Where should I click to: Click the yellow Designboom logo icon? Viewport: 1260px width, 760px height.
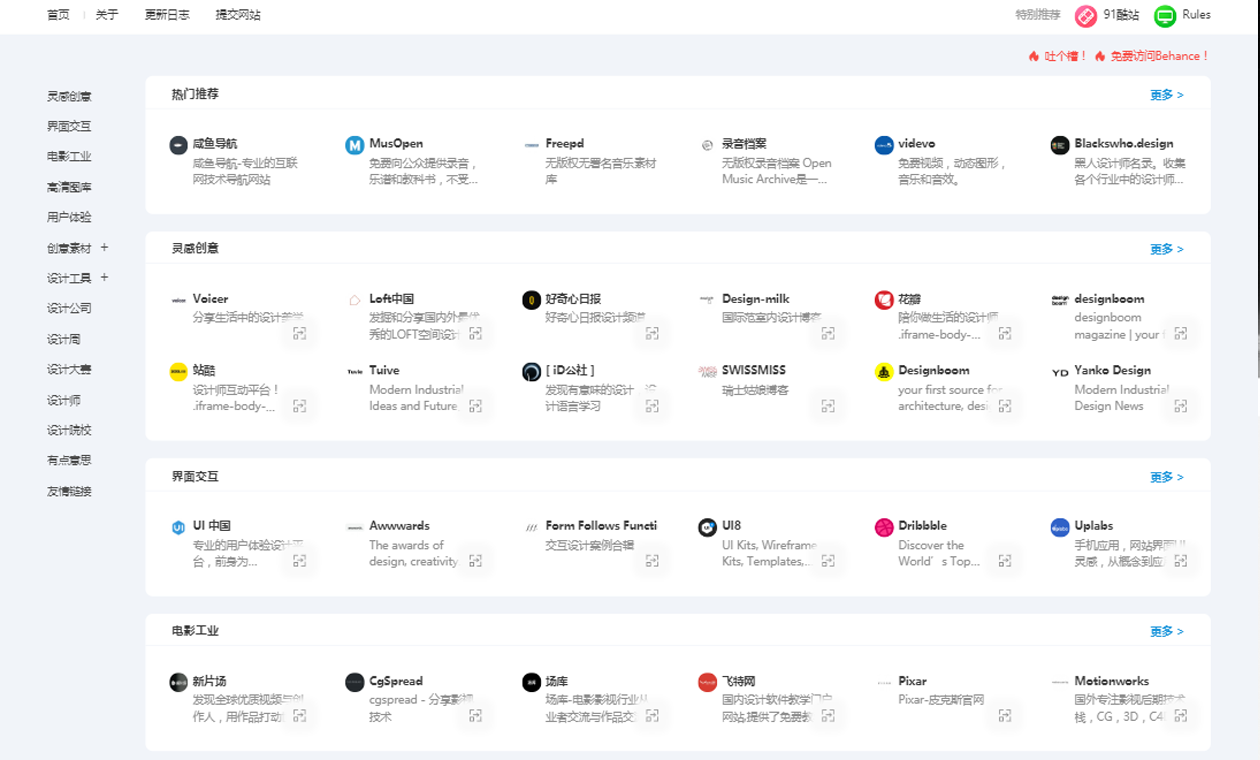(x=883, y=372)
